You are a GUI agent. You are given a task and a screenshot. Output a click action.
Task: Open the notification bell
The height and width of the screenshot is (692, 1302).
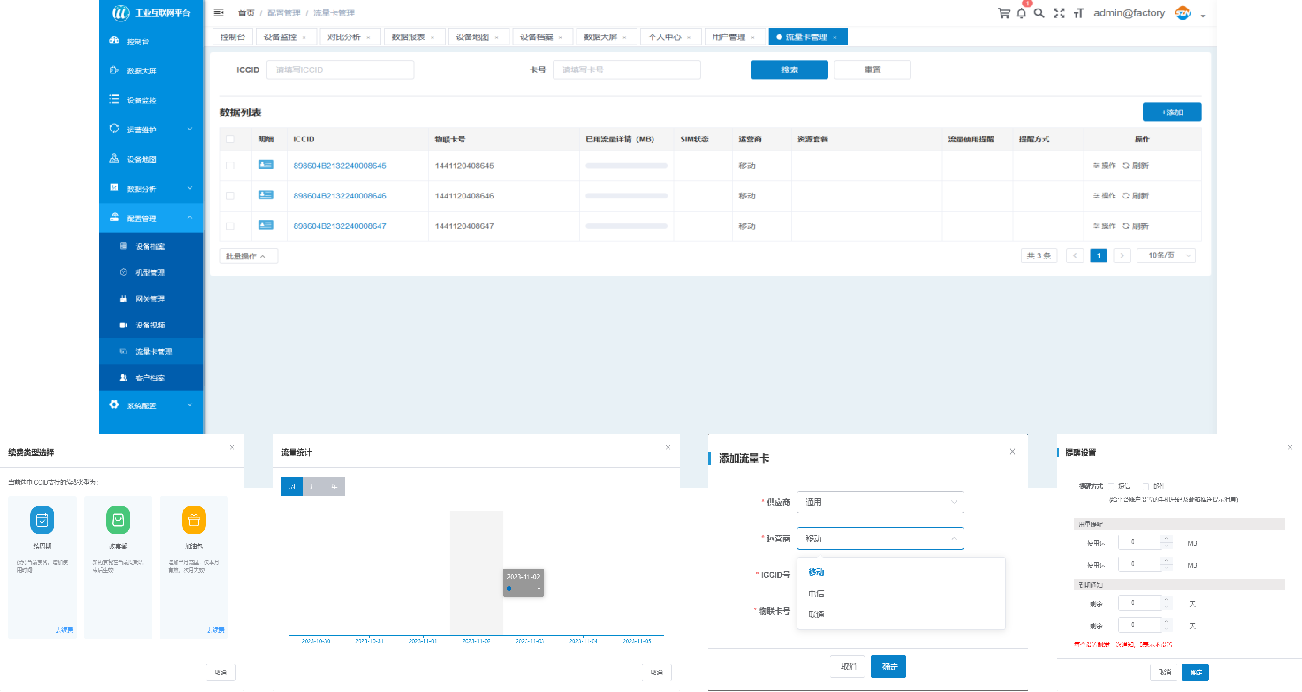pos(1021,13)
